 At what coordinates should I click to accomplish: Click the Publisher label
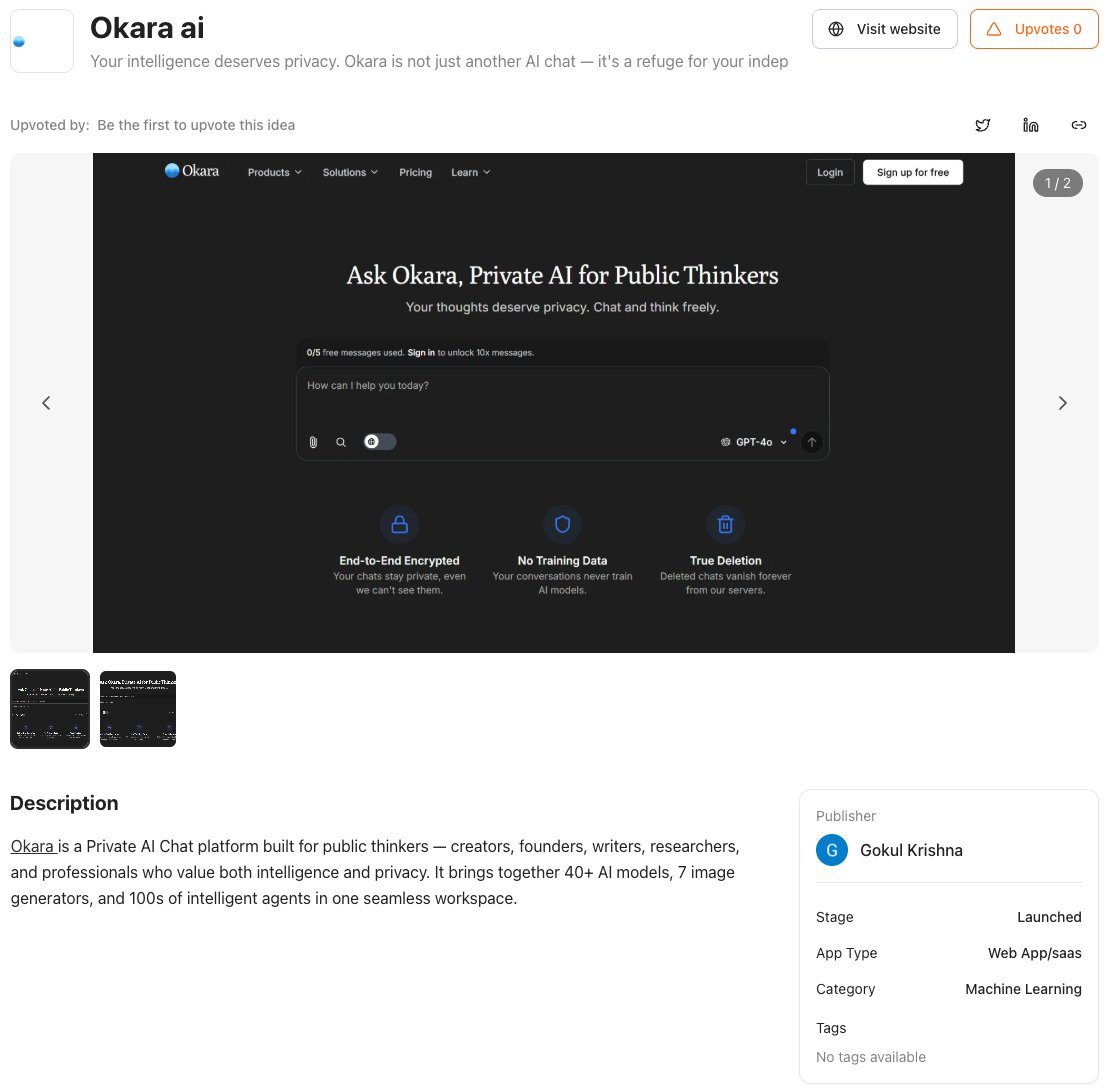coord(846,816)
